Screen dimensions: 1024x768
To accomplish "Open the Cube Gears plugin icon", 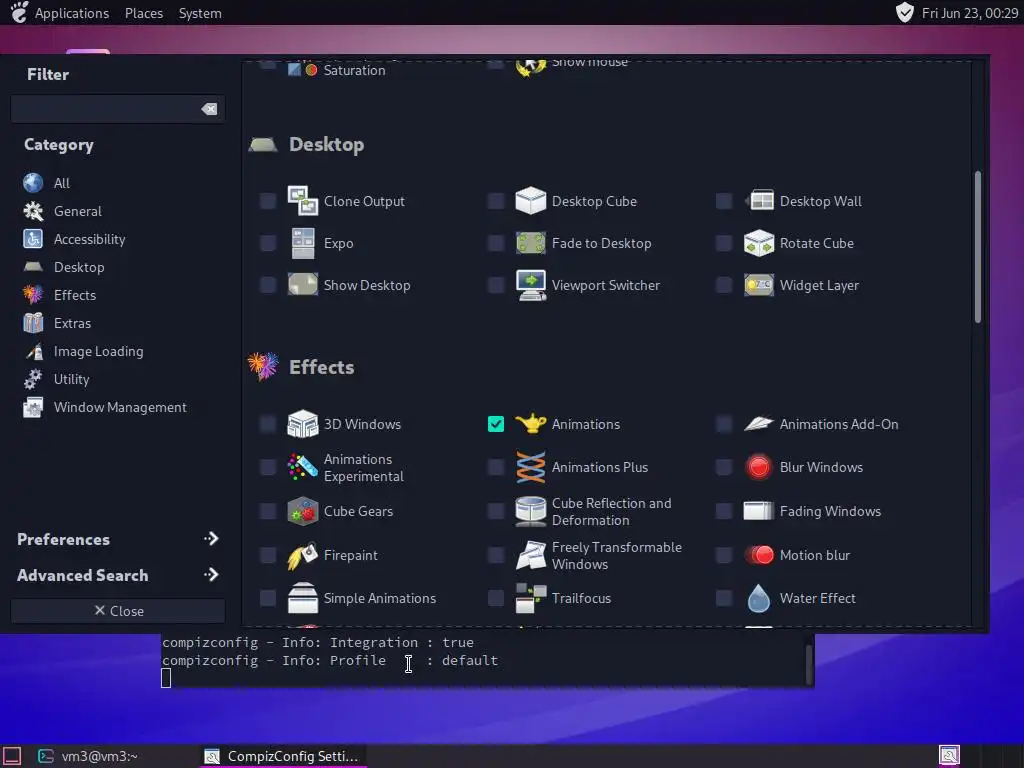I will [302, 511].
